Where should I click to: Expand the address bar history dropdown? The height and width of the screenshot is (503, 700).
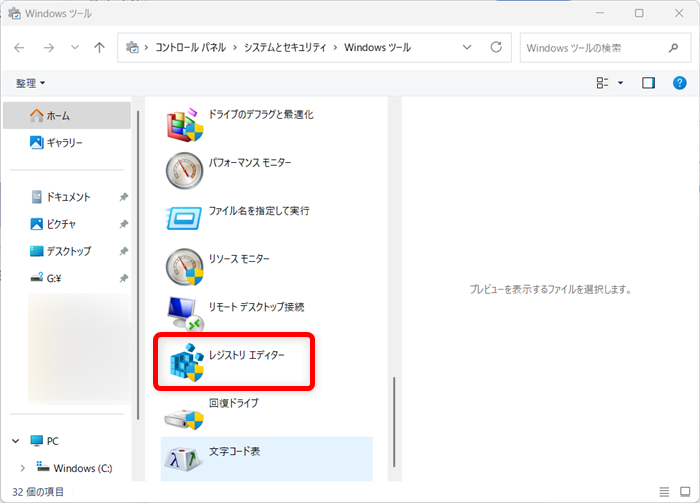467,47
